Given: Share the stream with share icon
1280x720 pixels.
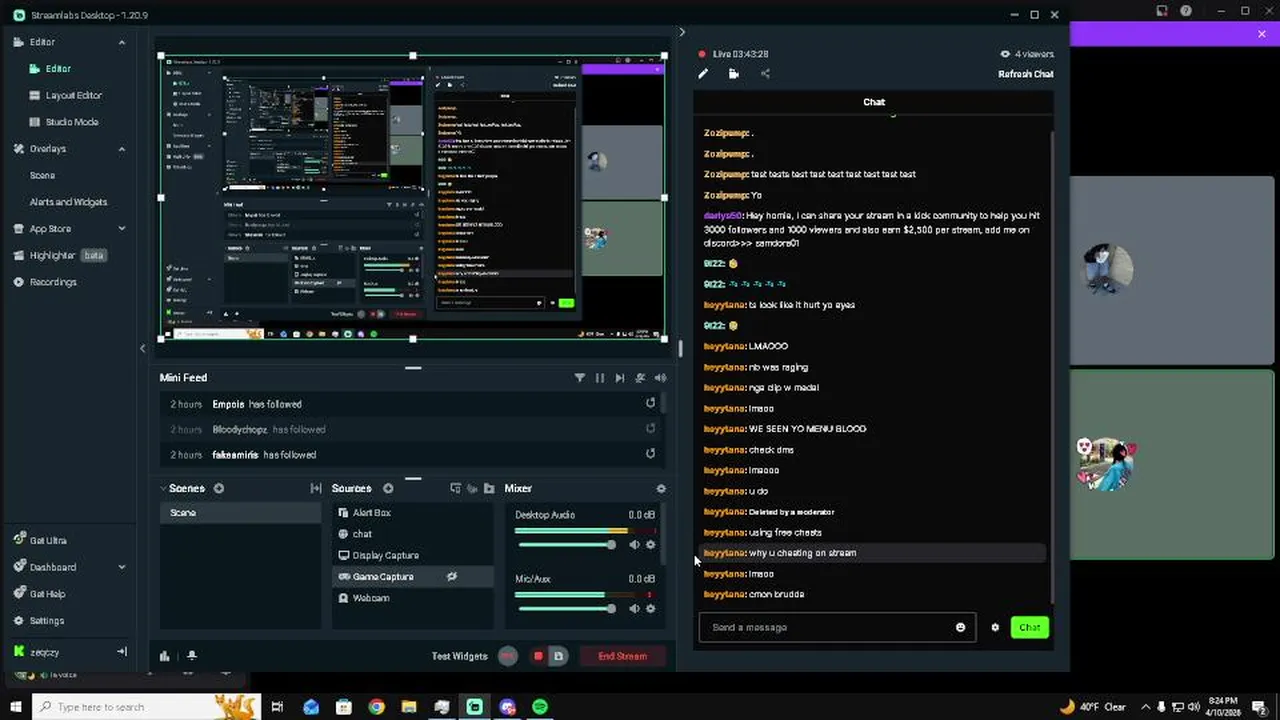Looking at the screenshot, I should click(x=765, y=74).
